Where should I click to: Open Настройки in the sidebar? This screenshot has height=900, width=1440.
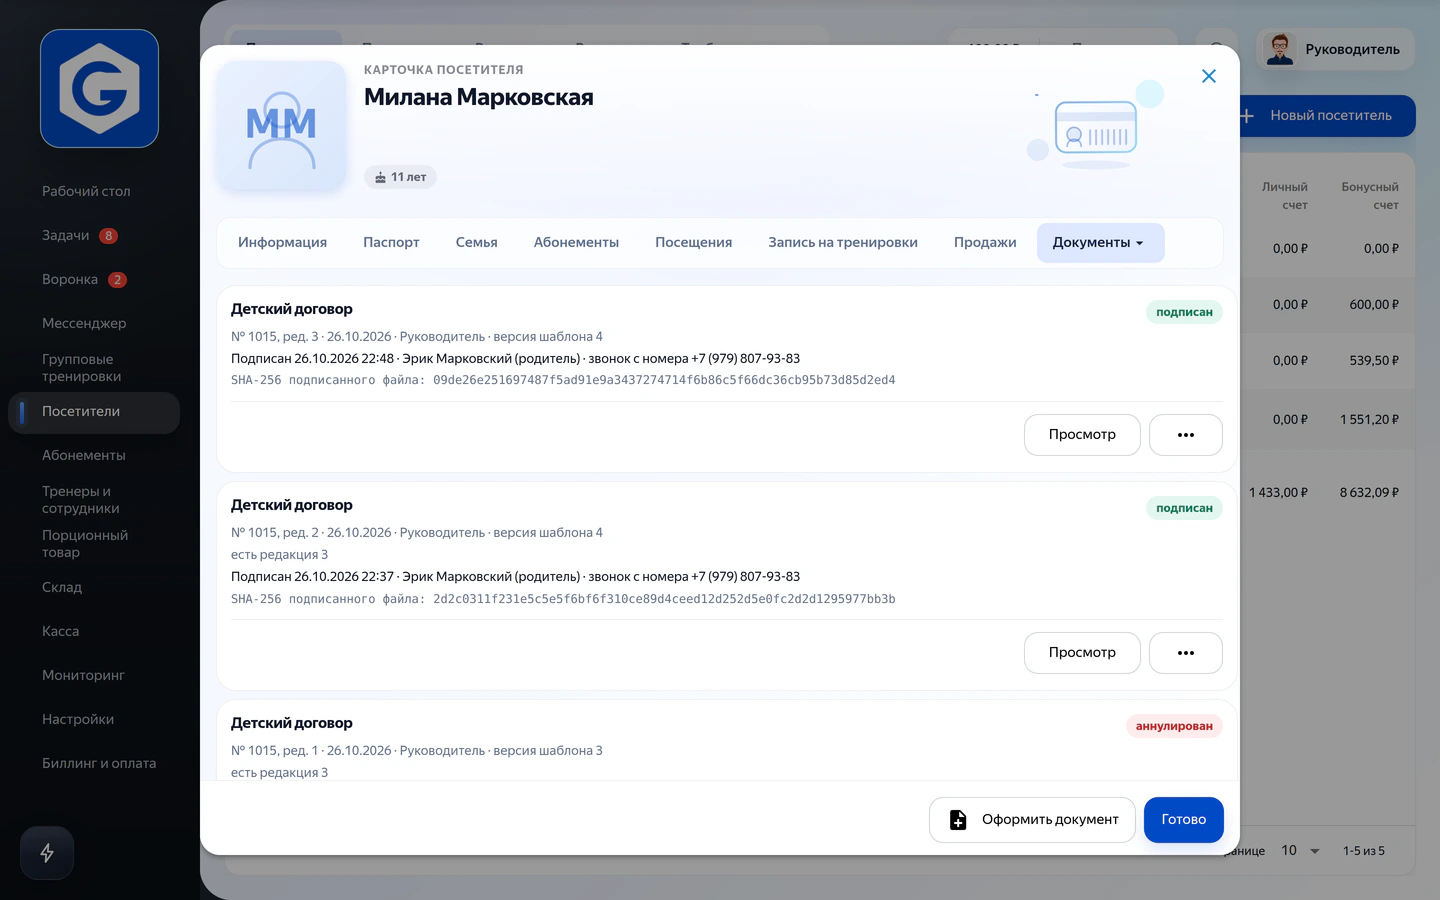point(78,719)
